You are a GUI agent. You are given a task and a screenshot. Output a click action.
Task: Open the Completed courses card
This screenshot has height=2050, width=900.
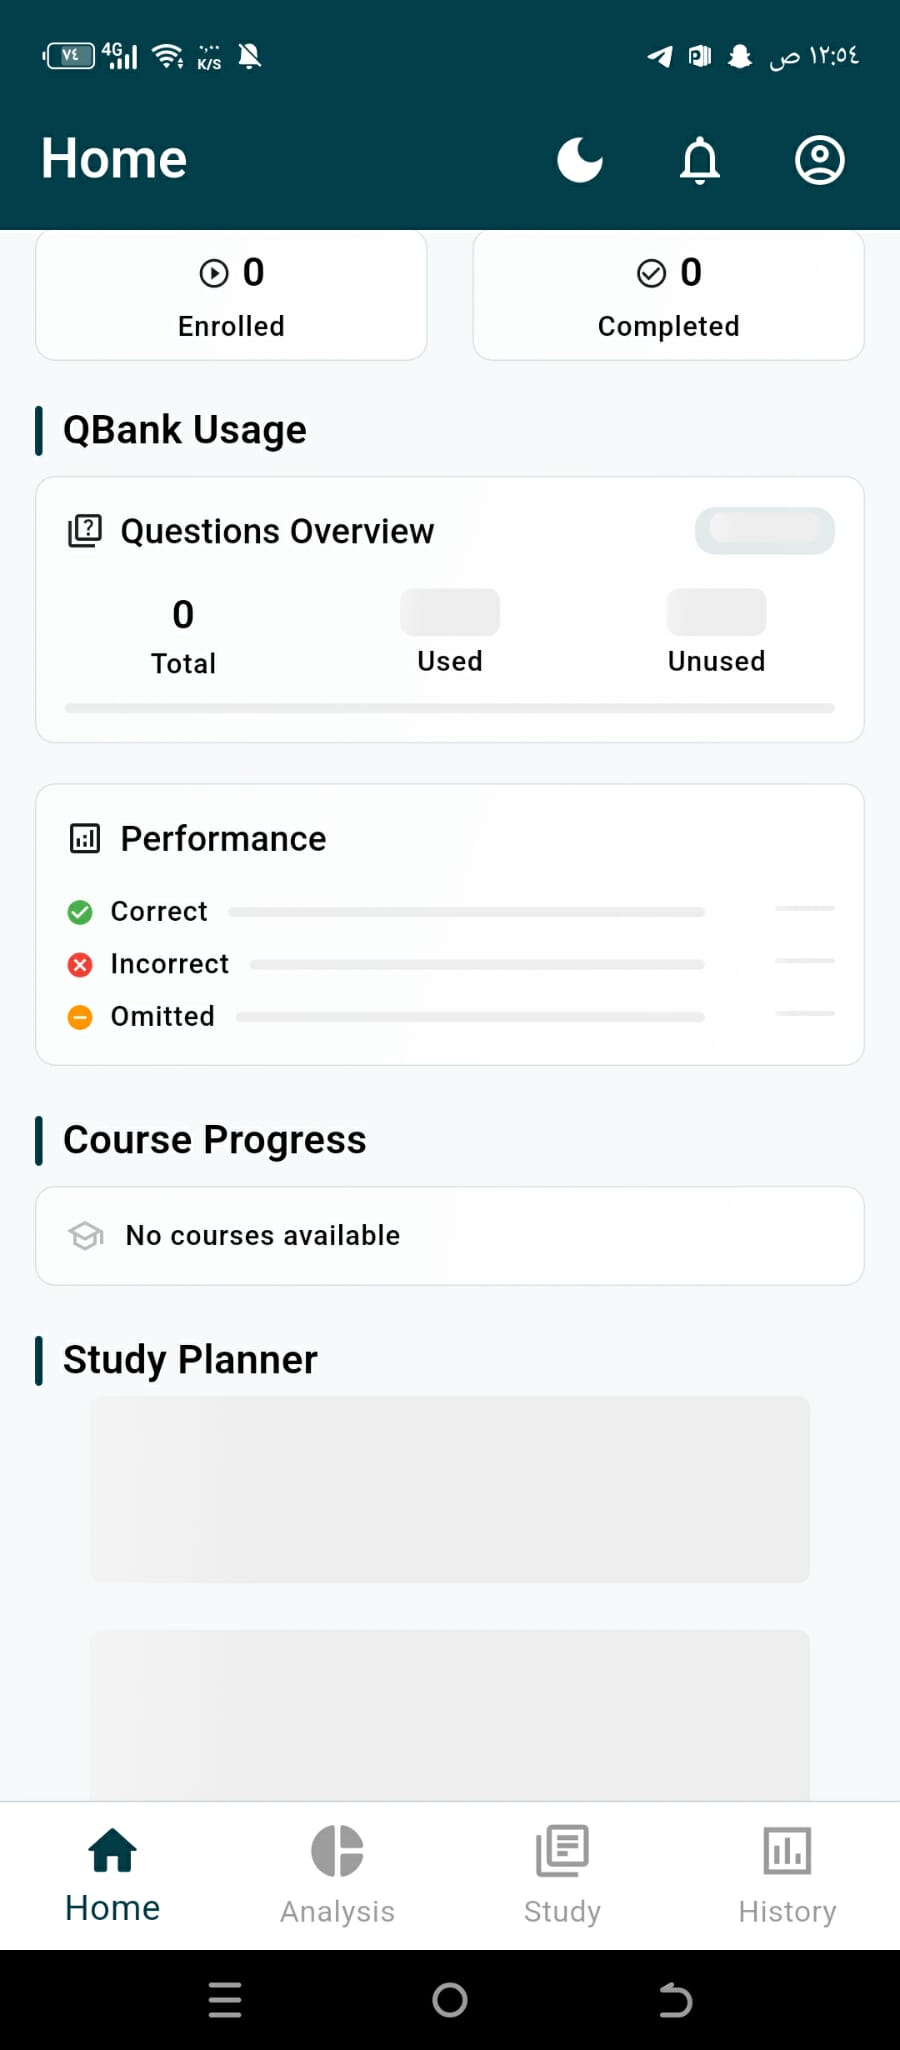coord(668,296)
